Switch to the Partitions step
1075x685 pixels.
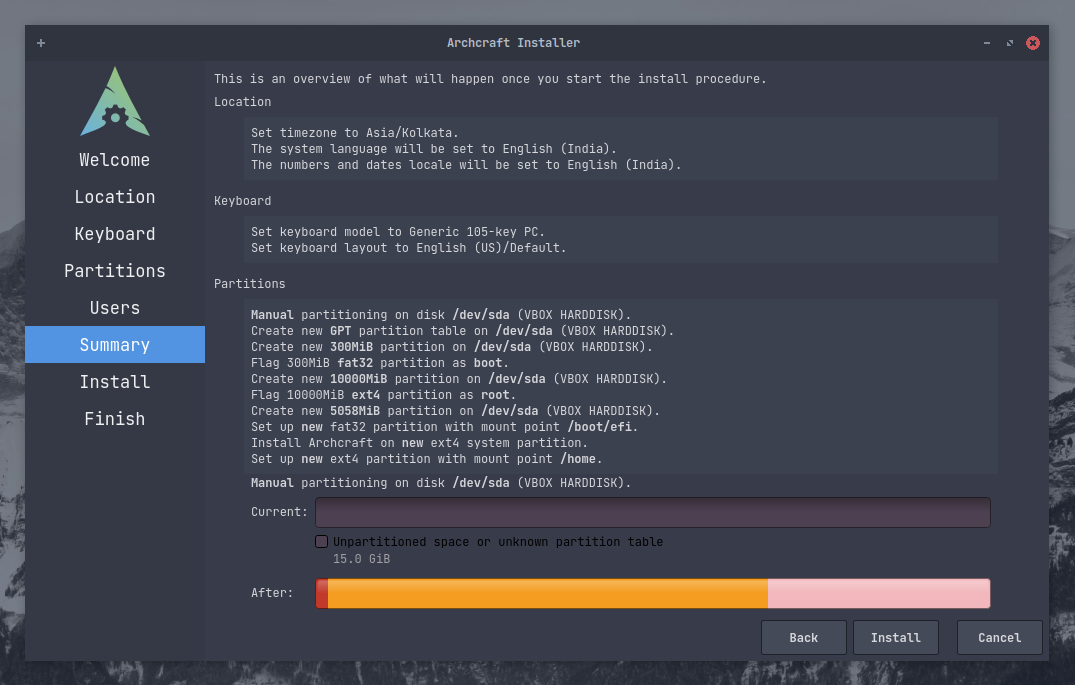pyautogui.click(x=114, y=271)
